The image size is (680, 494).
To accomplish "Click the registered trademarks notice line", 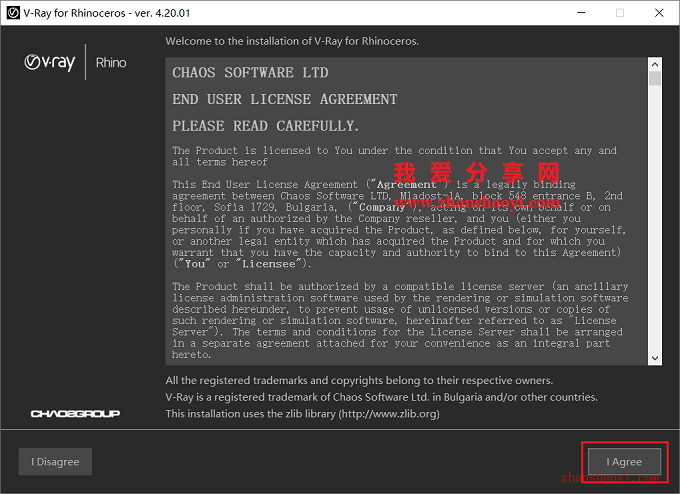I will (359, 380).
